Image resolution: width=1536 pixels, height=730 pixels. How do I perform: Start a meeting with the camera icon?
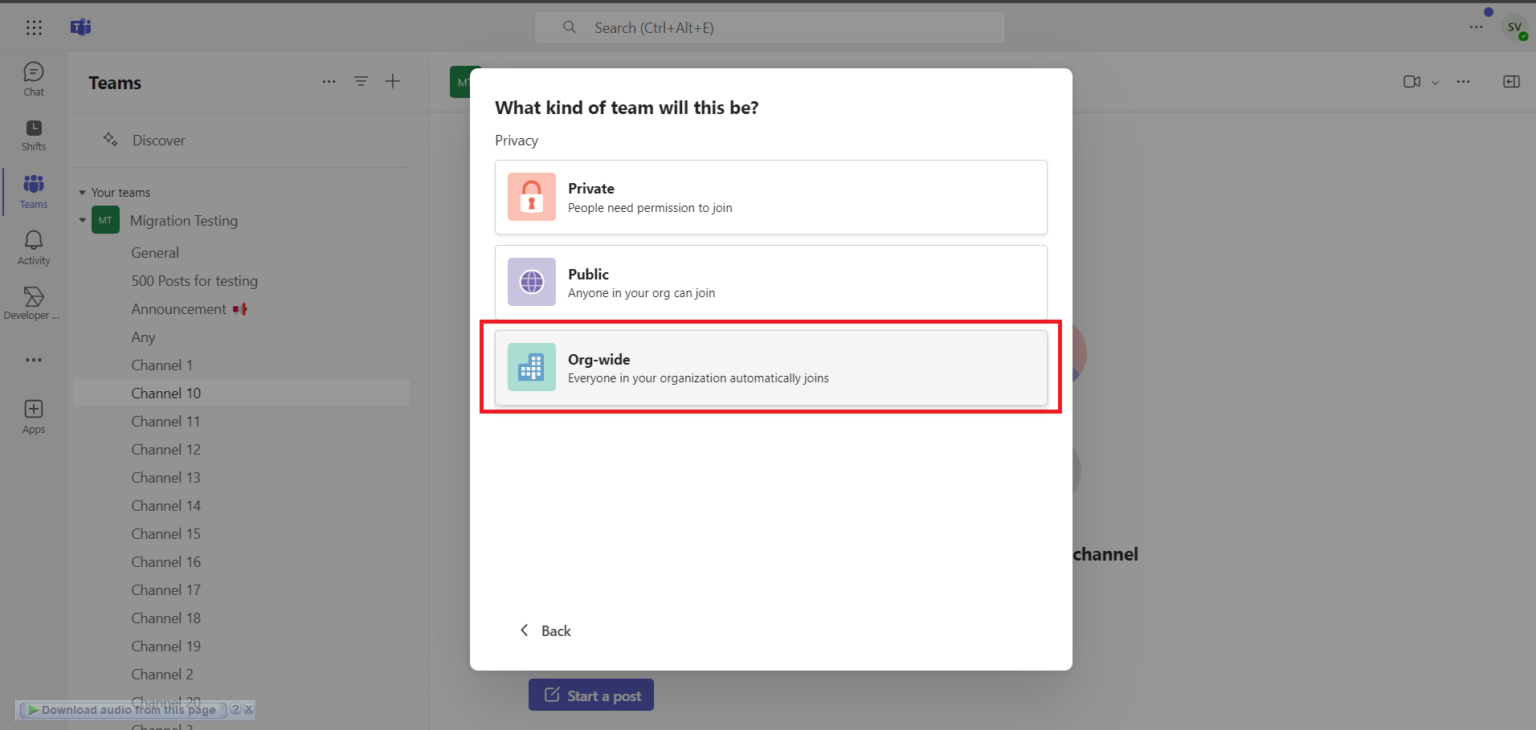coord(1410,81)
